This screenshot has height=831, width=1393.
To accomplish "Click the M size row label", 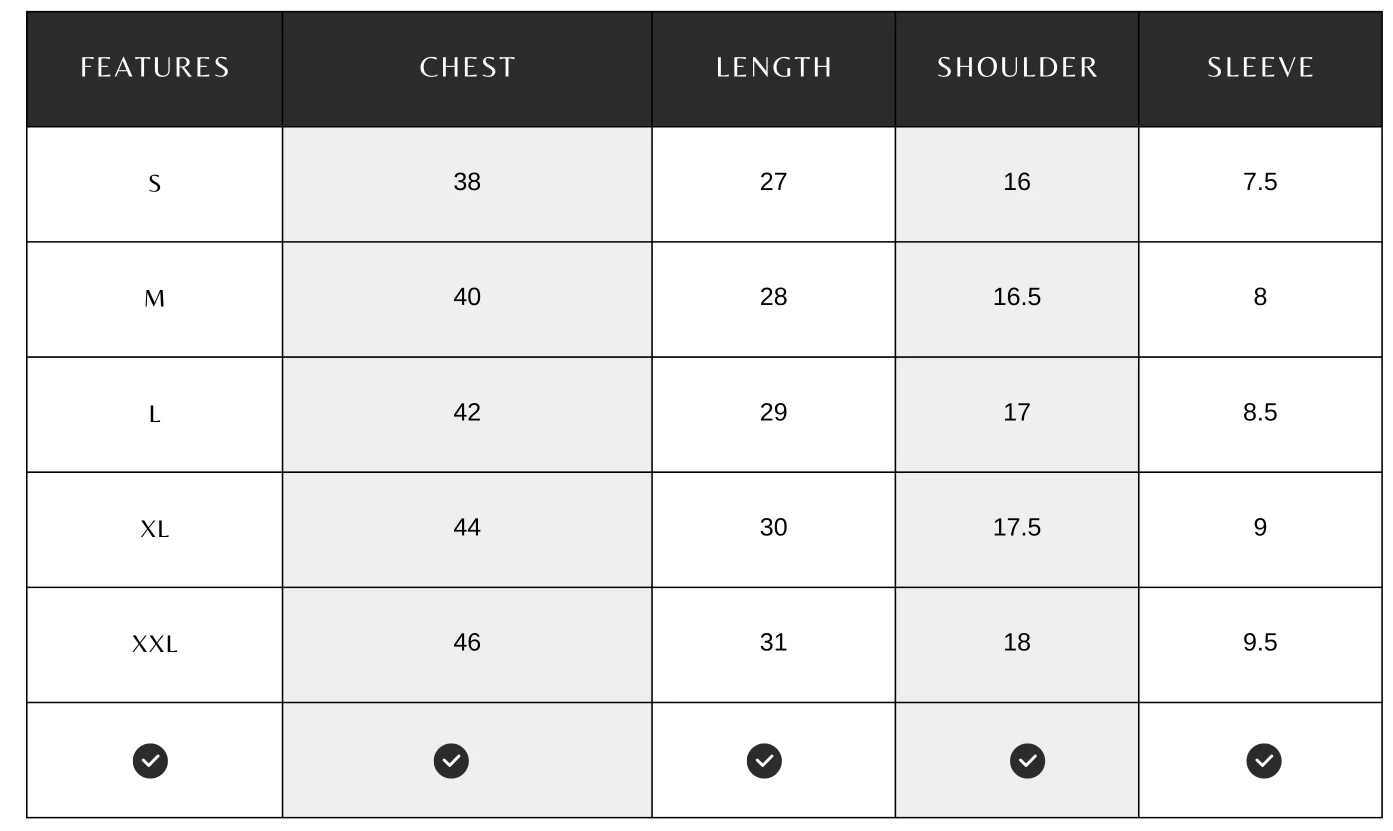I will [x=155, y=299].
